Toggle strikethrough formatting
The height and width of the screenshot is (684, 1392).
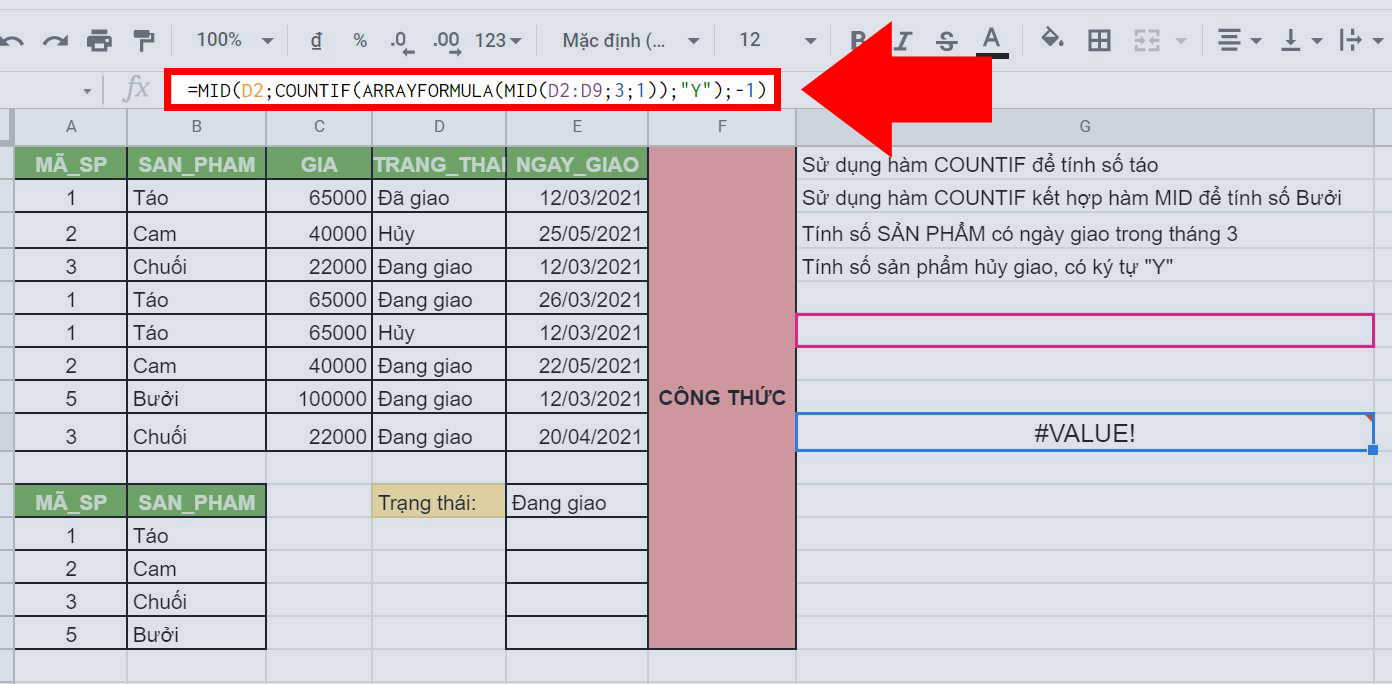tap(945, 40)
